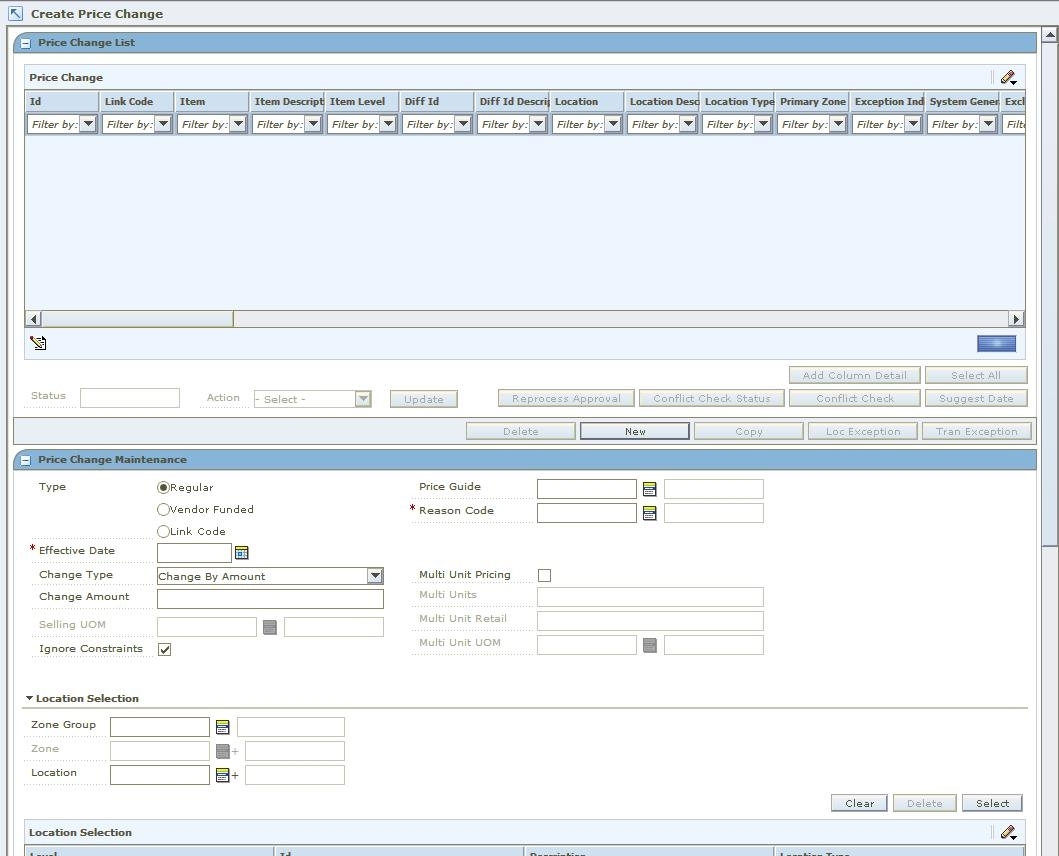
Task: Click the Tran Exception button
Action: coord(977,431)
